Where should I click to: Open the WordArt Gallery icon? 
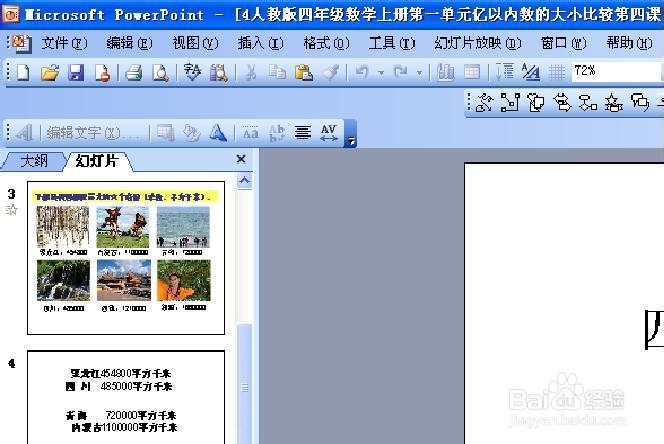point(165,133)
